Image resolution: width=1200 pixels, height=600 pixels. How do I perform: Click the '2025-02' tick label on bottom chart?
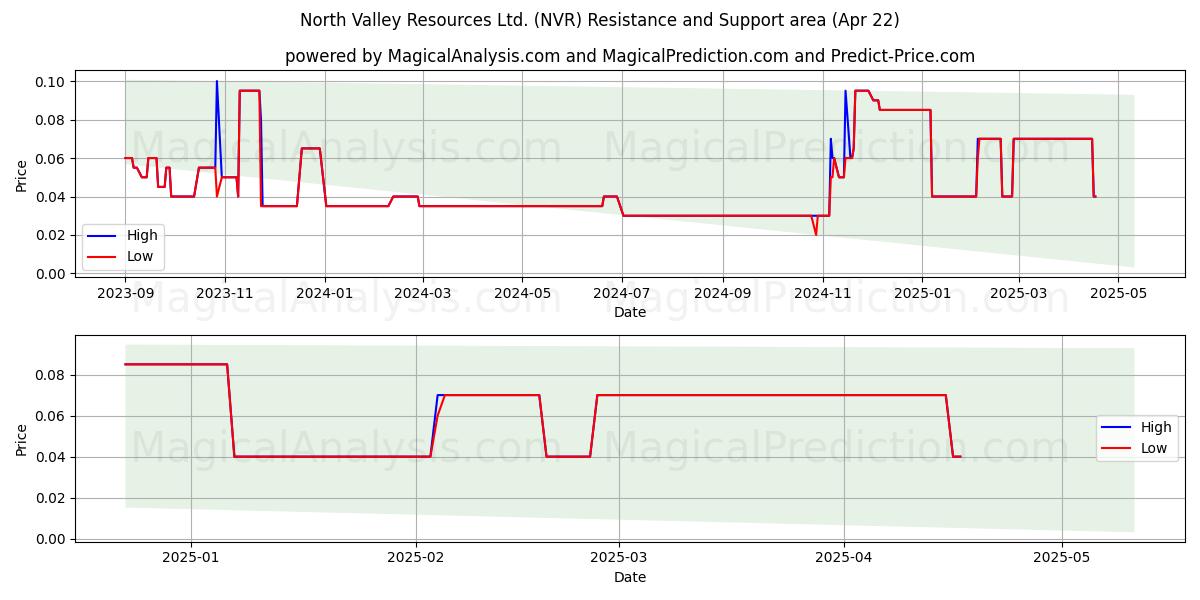coord(416,558)
